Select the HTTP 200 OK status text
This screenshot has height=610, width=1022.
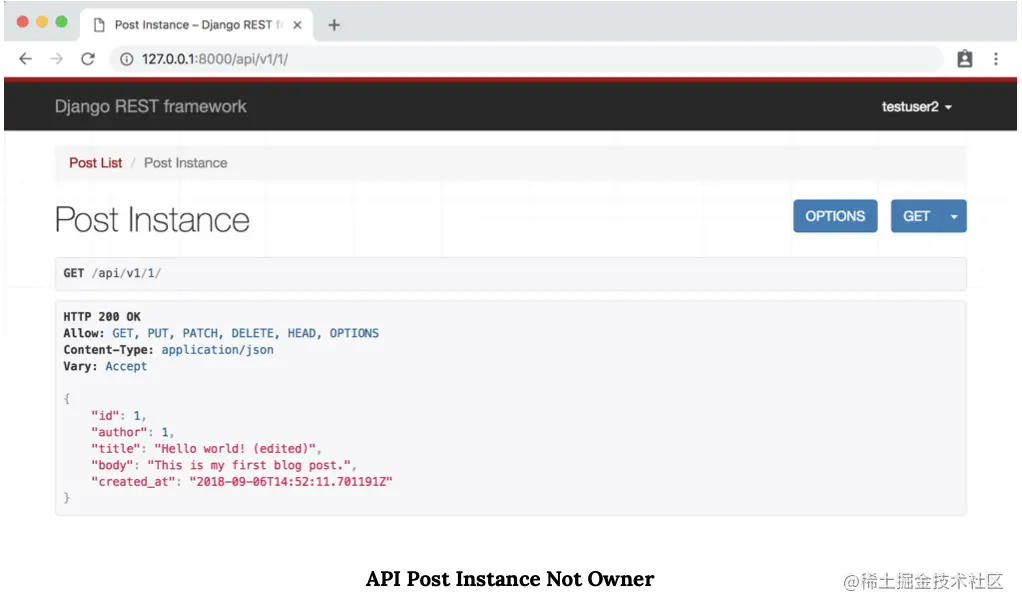coord(102,317)
